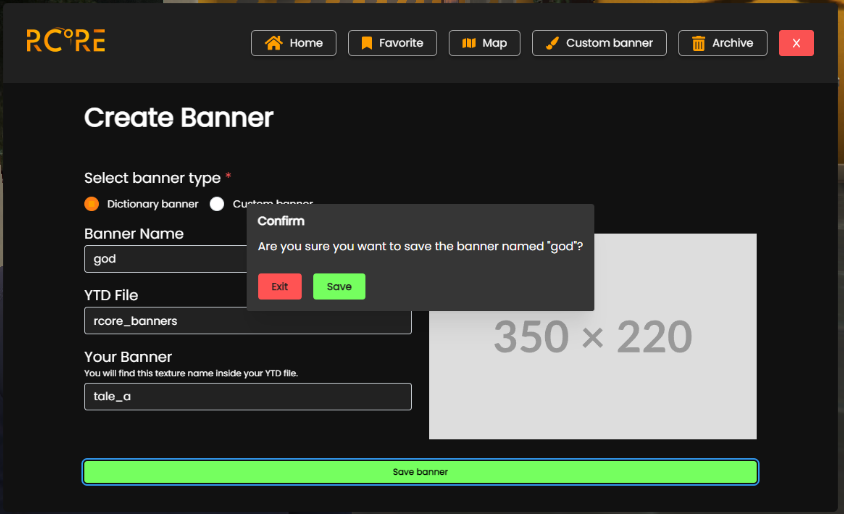Click the Custom banner paintbrush icon
Screen dimensions: 844x514
(x=551, y=43)
